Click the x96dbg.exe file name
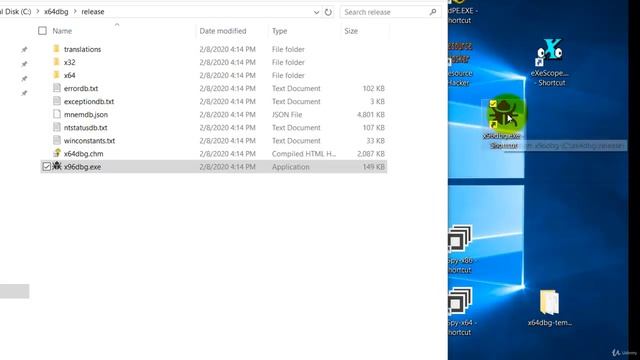 coord(82,167)
